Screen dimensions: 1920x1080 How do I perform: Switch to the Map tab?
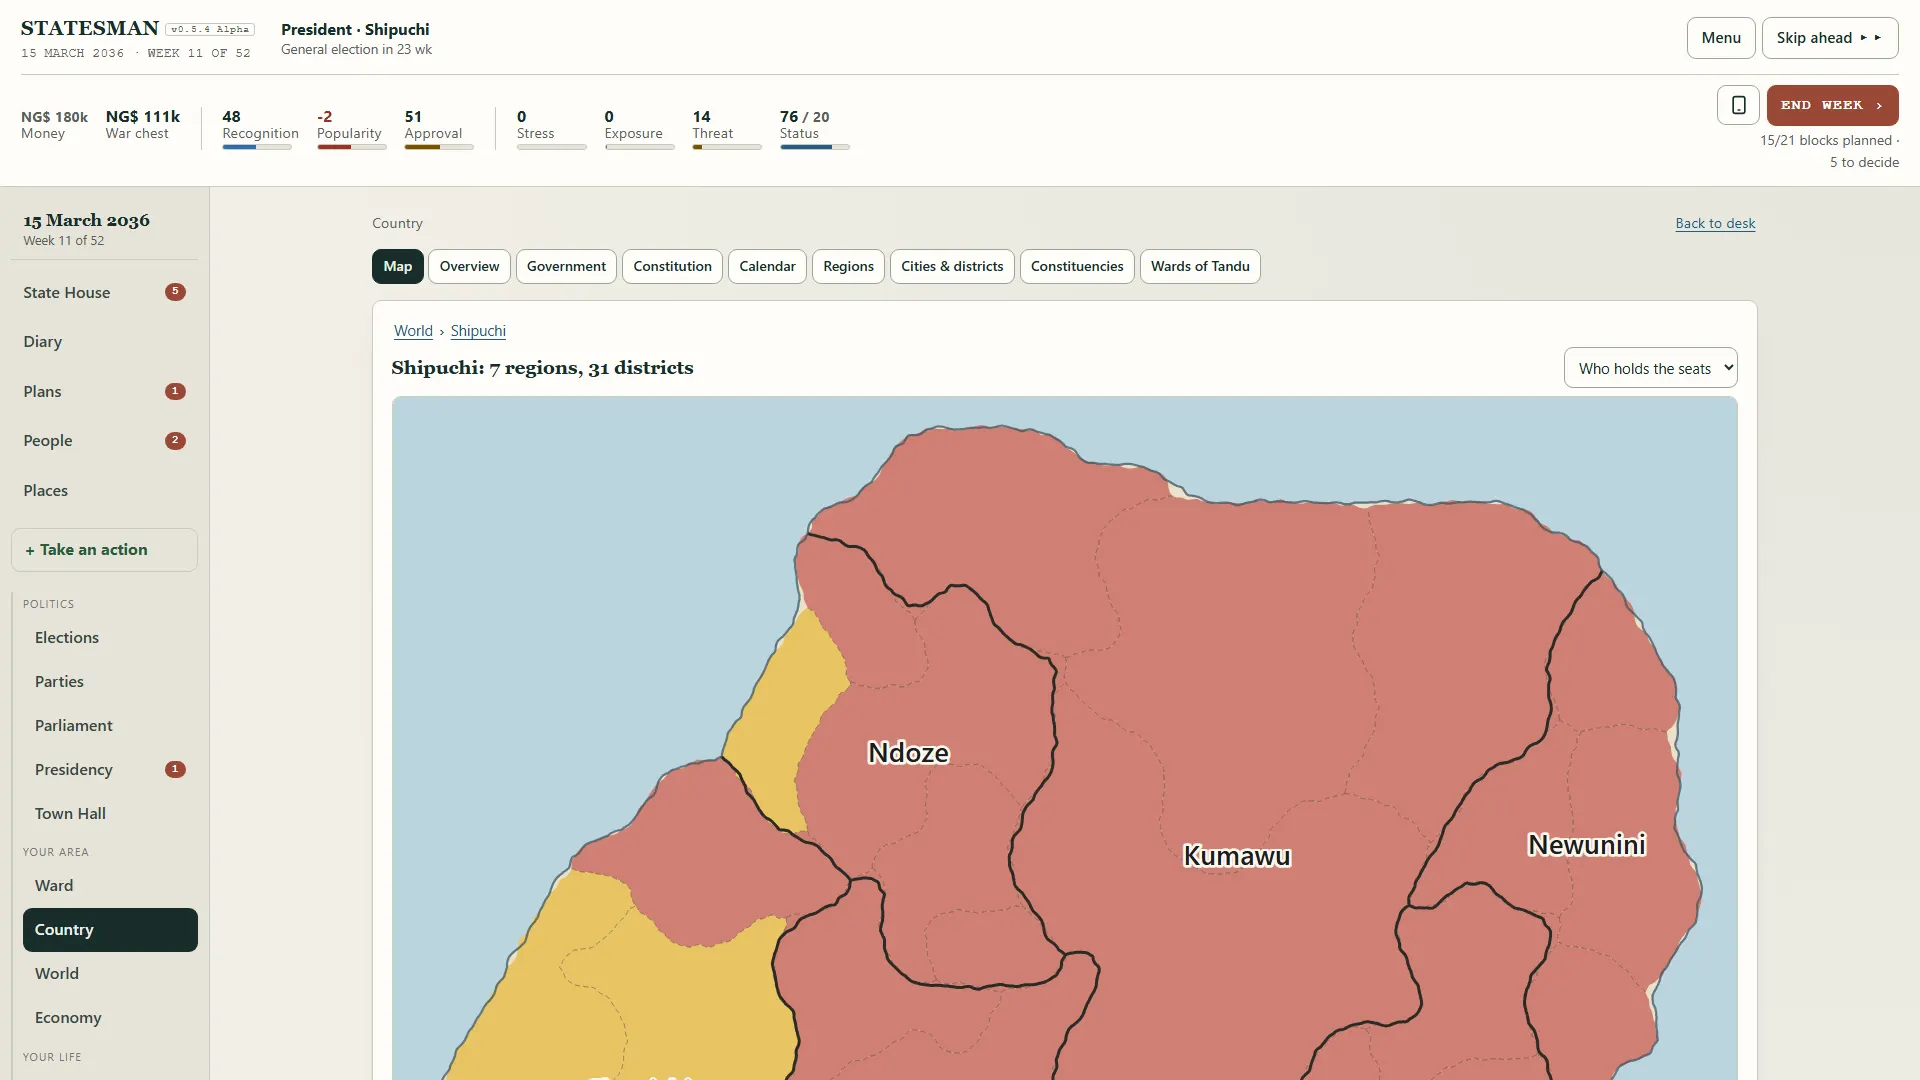point(398,266)
